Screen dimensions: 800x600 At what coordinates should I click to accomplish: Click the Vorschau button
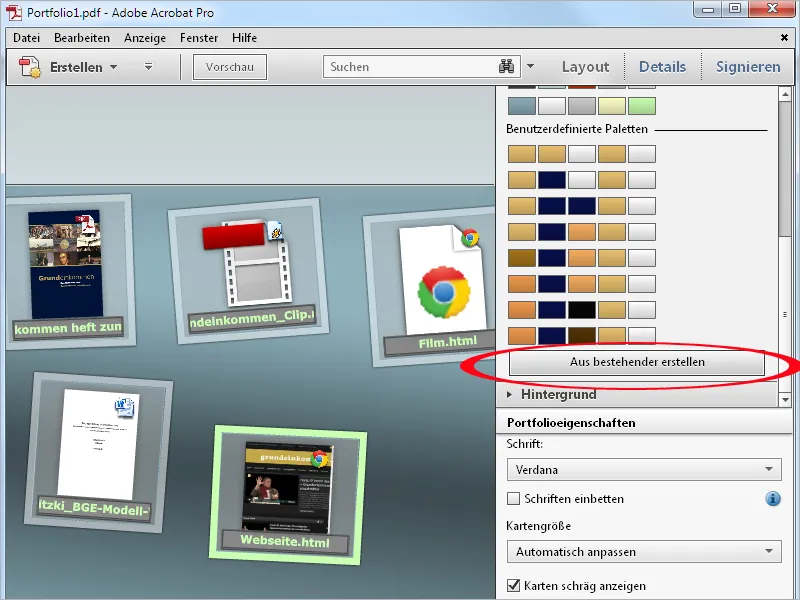click(230, 67)
